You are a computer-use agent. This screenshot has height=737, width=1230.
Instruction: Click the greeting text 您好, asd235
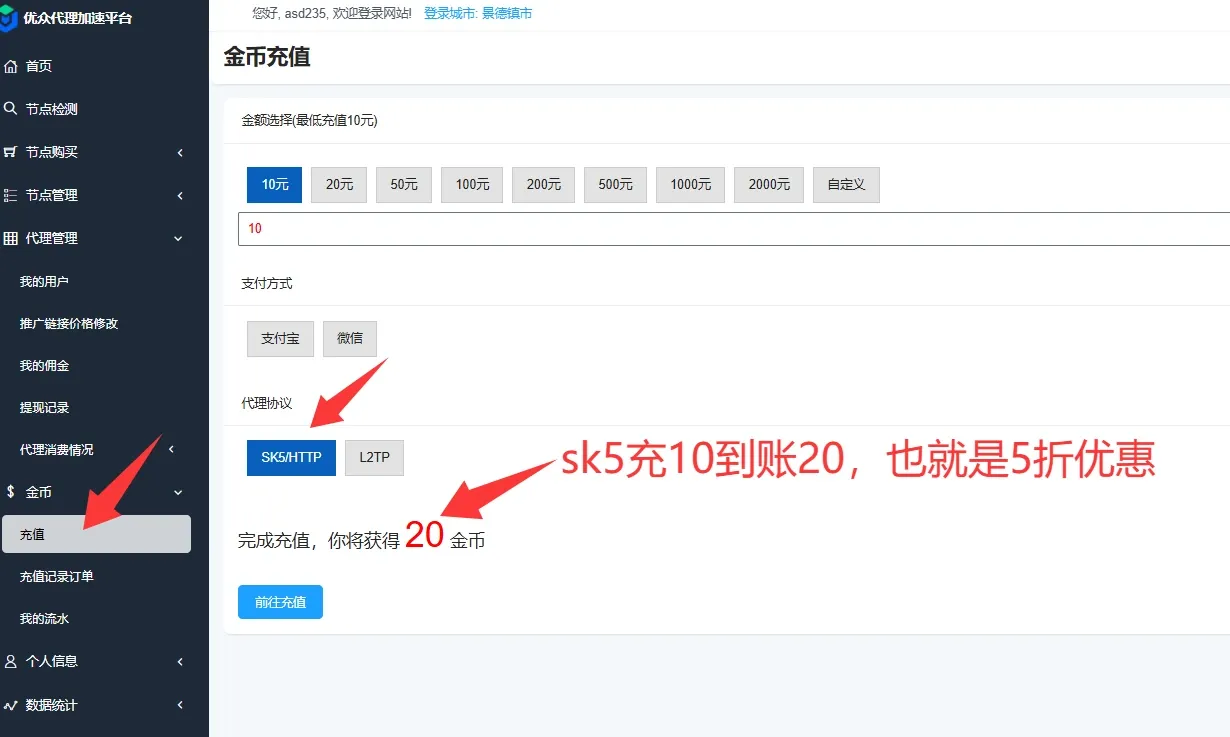[x=291, y=14]
